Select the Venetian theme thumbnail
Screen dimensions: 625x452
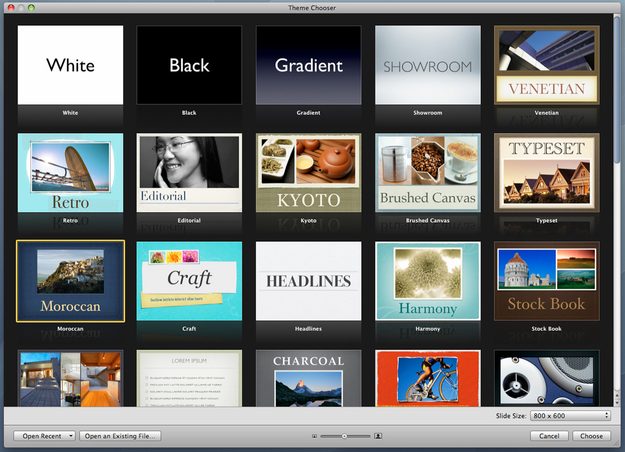tap(546, 65)
